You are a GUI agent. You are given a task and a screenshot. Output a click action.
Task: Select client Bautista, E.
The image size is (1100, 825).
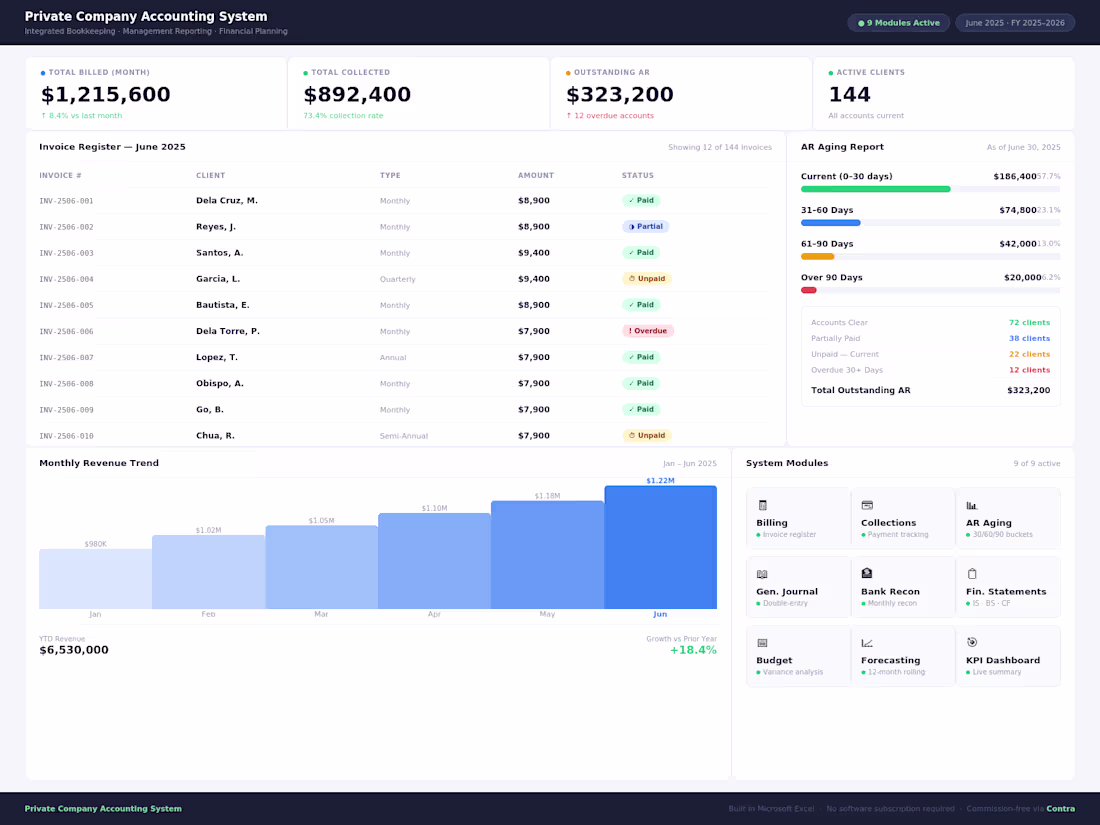point(222,305)
